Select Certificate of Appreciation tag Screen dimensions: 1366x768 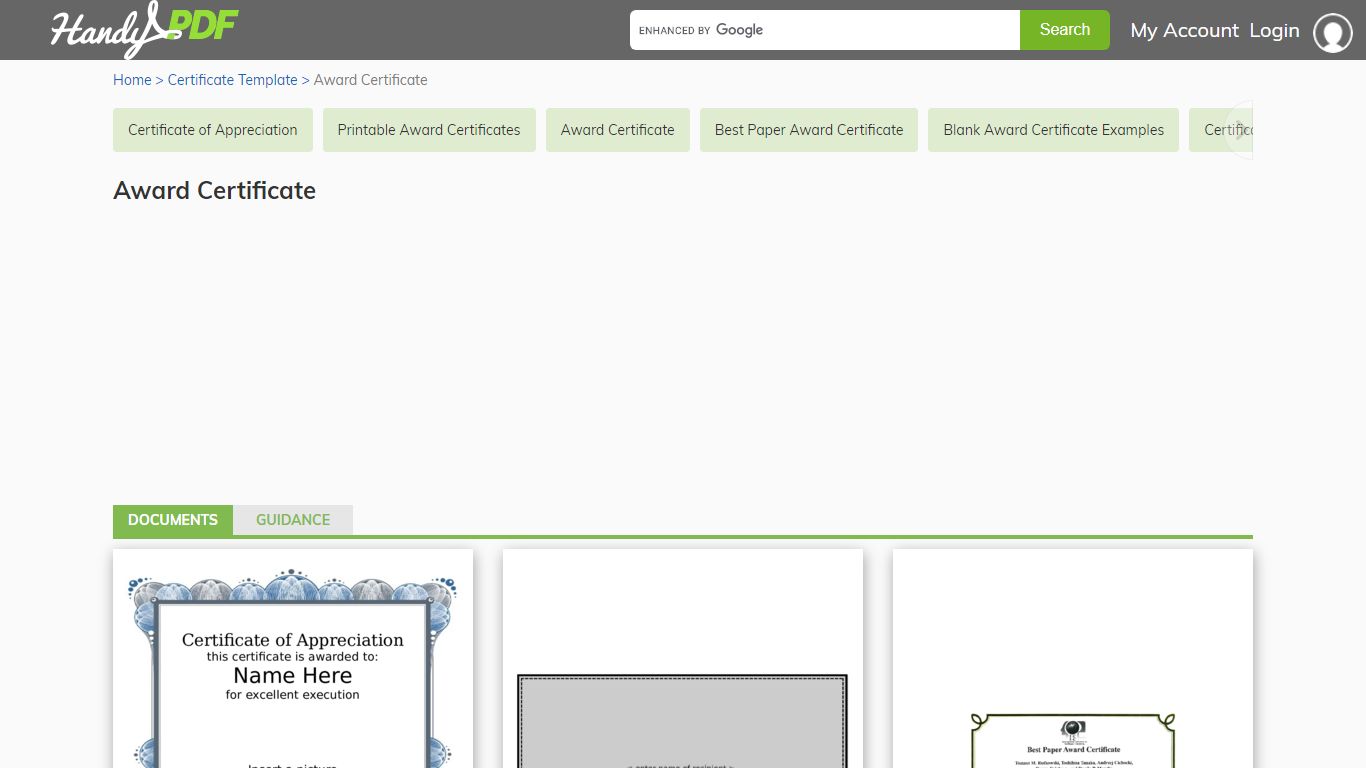tap(213, 130)
